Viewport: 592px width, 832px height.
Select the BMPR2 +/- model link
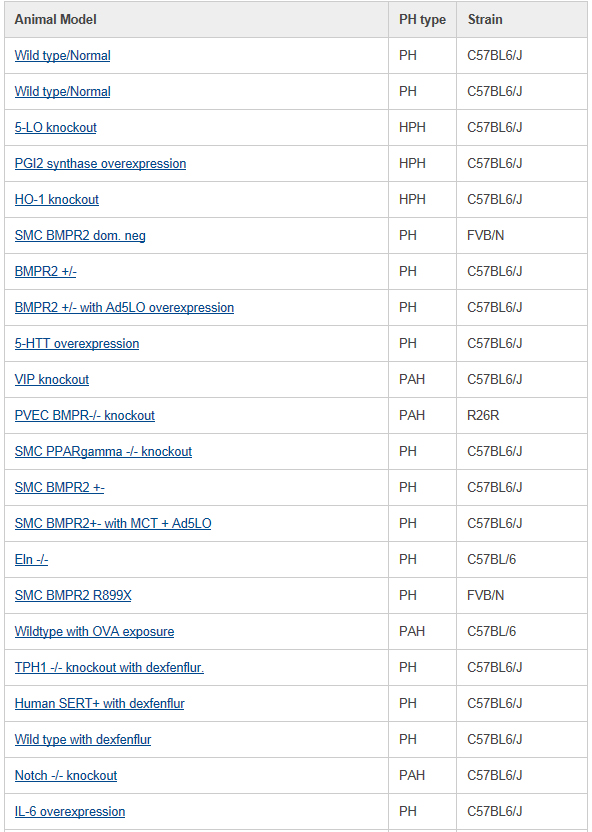46,272
